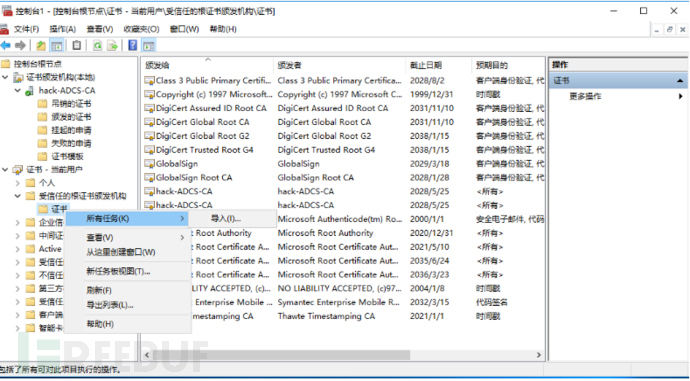Open the 文件(F) menu
Image resolution: width=690 pixels, height=381 pixels.
26,29
